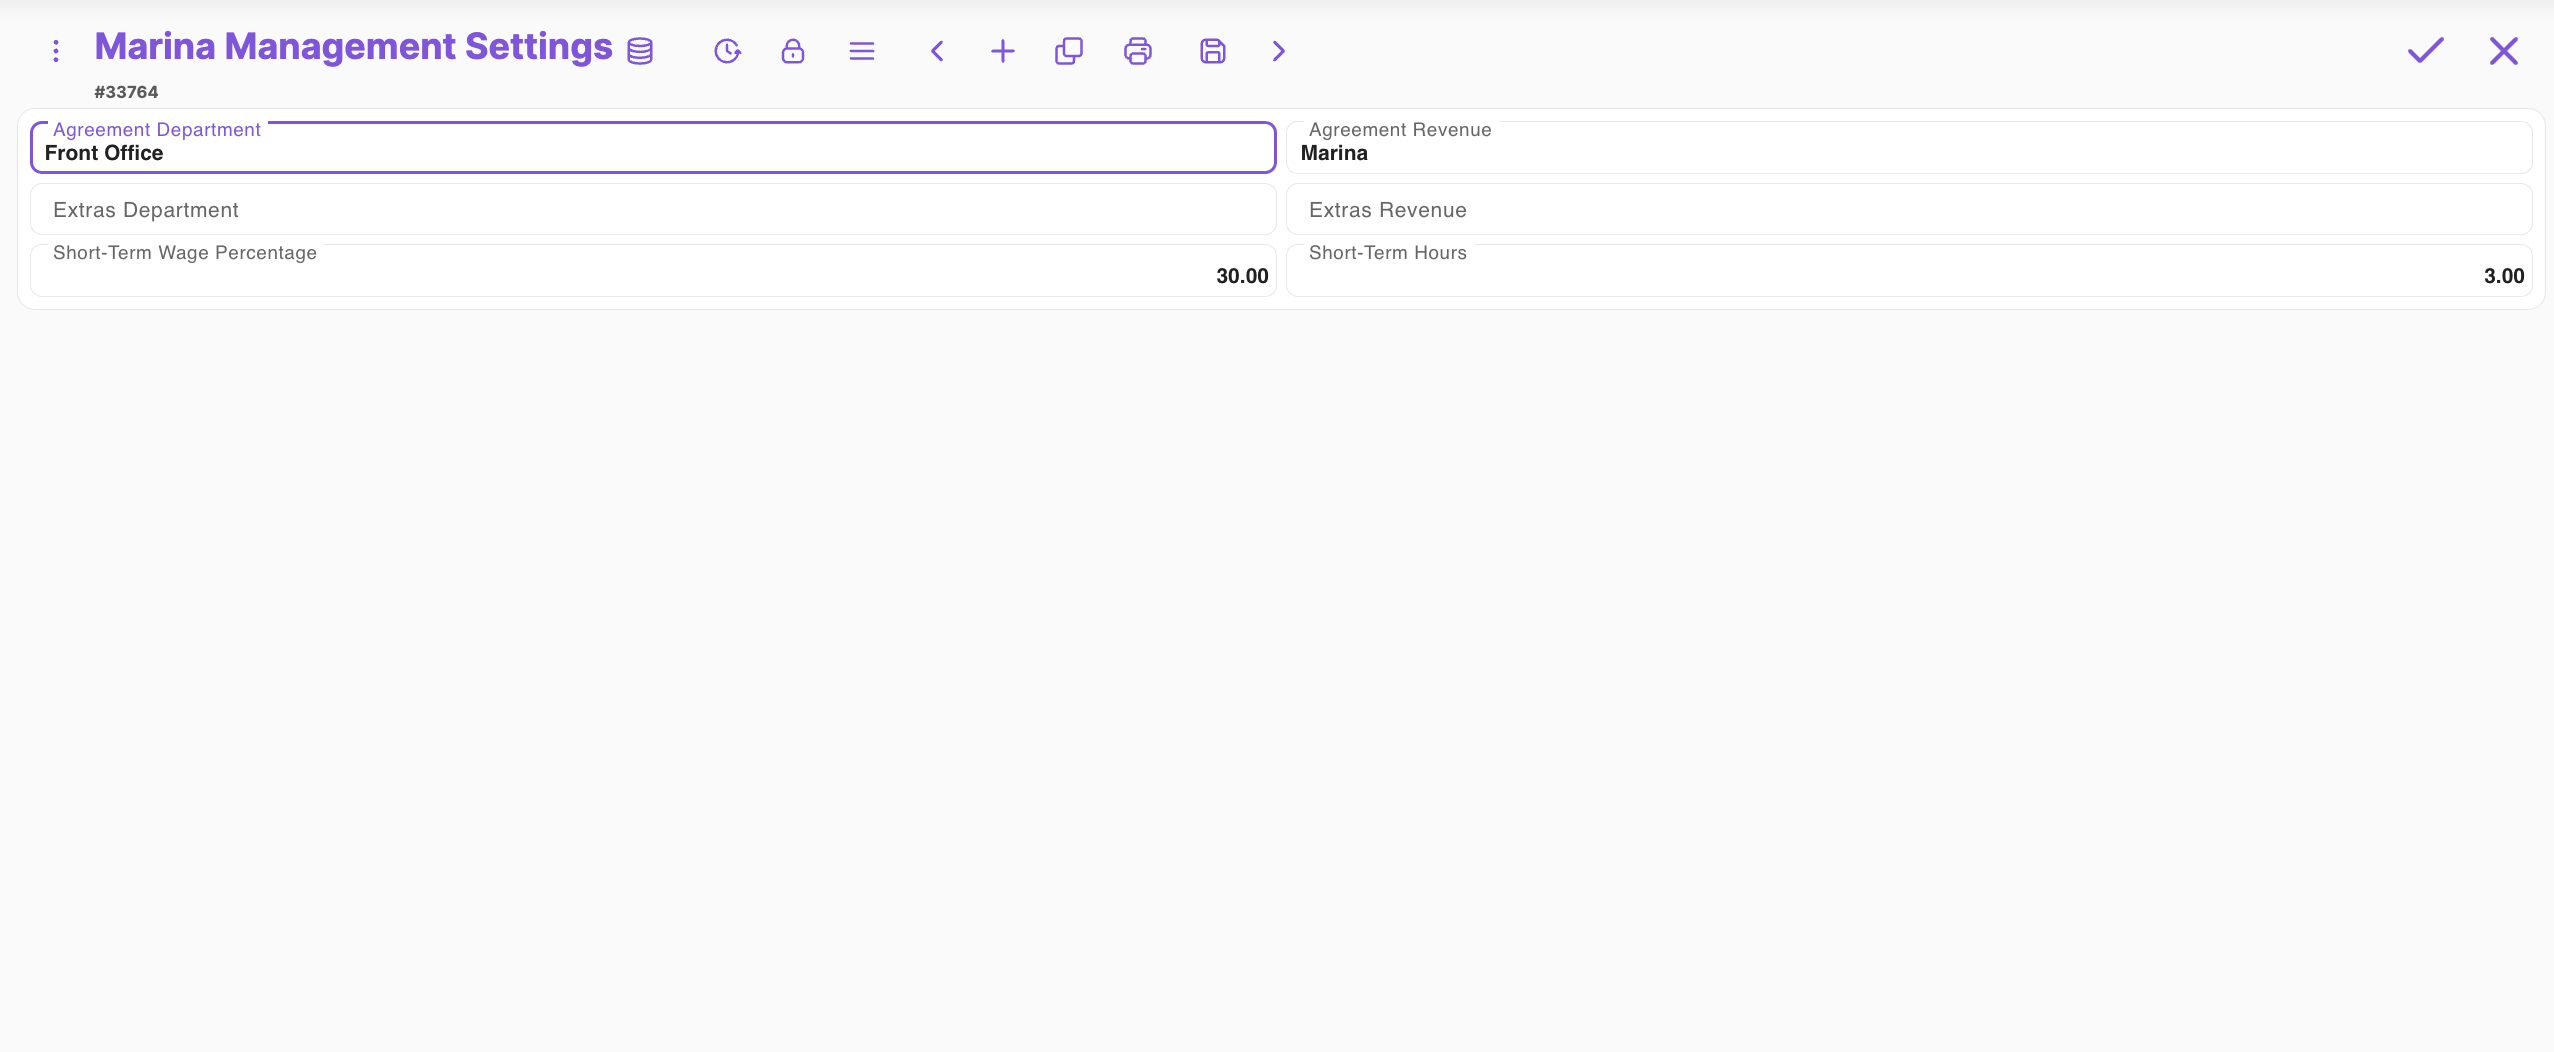Open the hamburger list menu
This screenshot has height=1052, width=2554.
click(x=862, y=51)
